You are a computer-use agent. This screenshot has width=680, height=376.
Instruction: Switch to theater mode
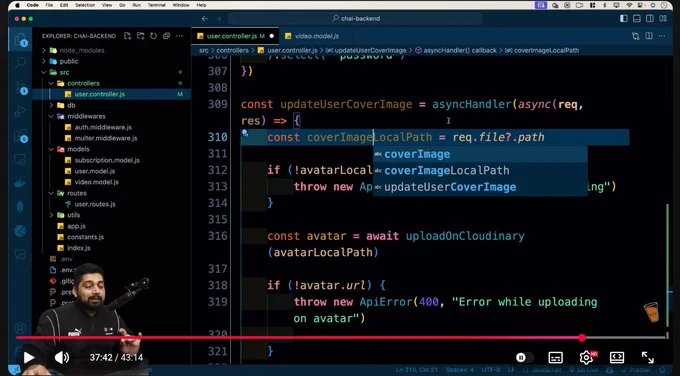pos(617,357)
